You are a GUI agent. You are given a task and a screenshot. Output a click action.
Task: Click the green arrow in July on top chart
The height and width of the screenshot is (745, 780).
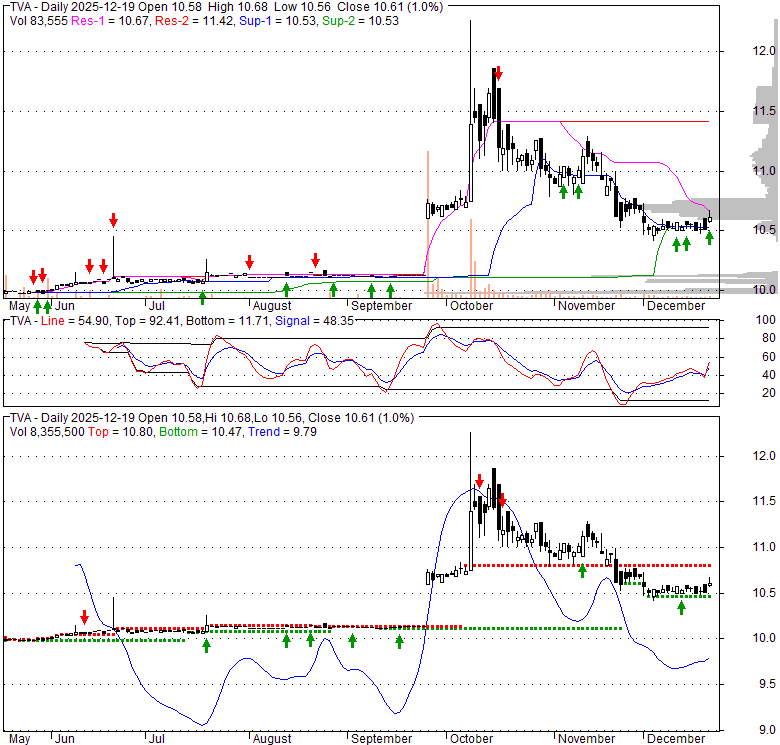click(x=203, y=296)
